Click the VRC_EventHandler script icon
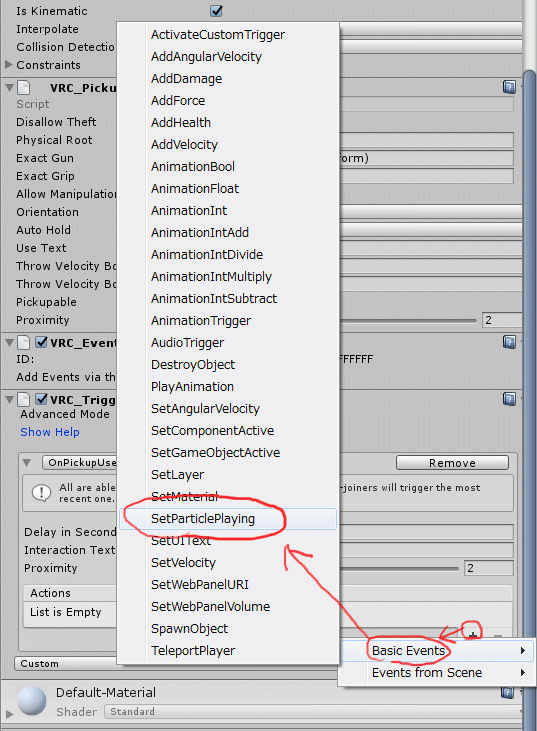 [x=23, y=343]
